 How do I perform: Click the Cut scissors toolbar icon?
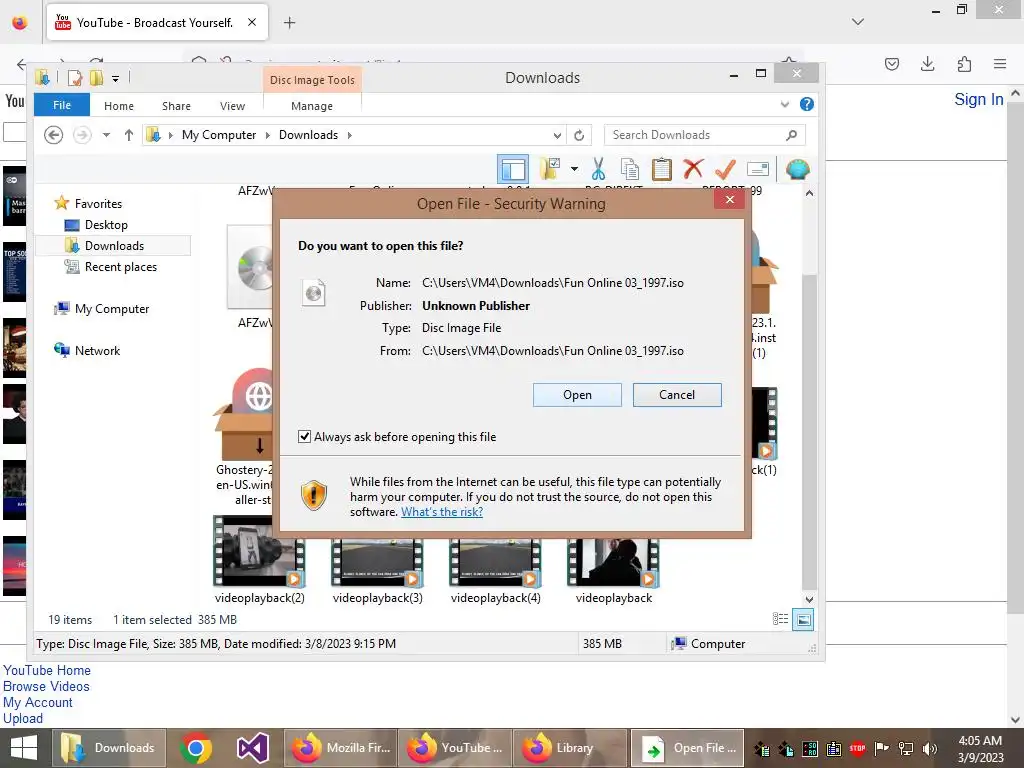[598, 169]
